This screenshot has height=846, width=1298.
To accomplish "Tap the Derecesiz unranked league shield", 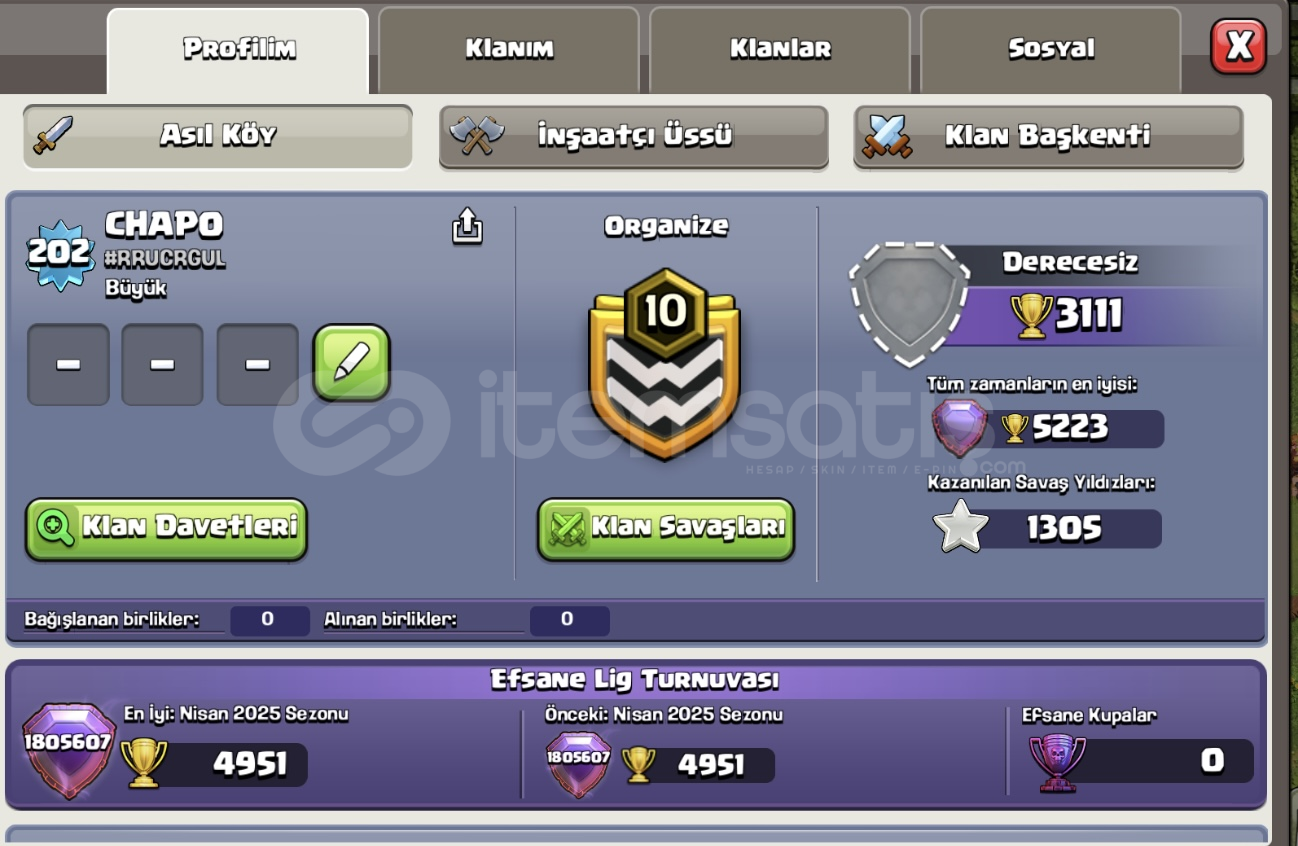I will click(909, 304).
